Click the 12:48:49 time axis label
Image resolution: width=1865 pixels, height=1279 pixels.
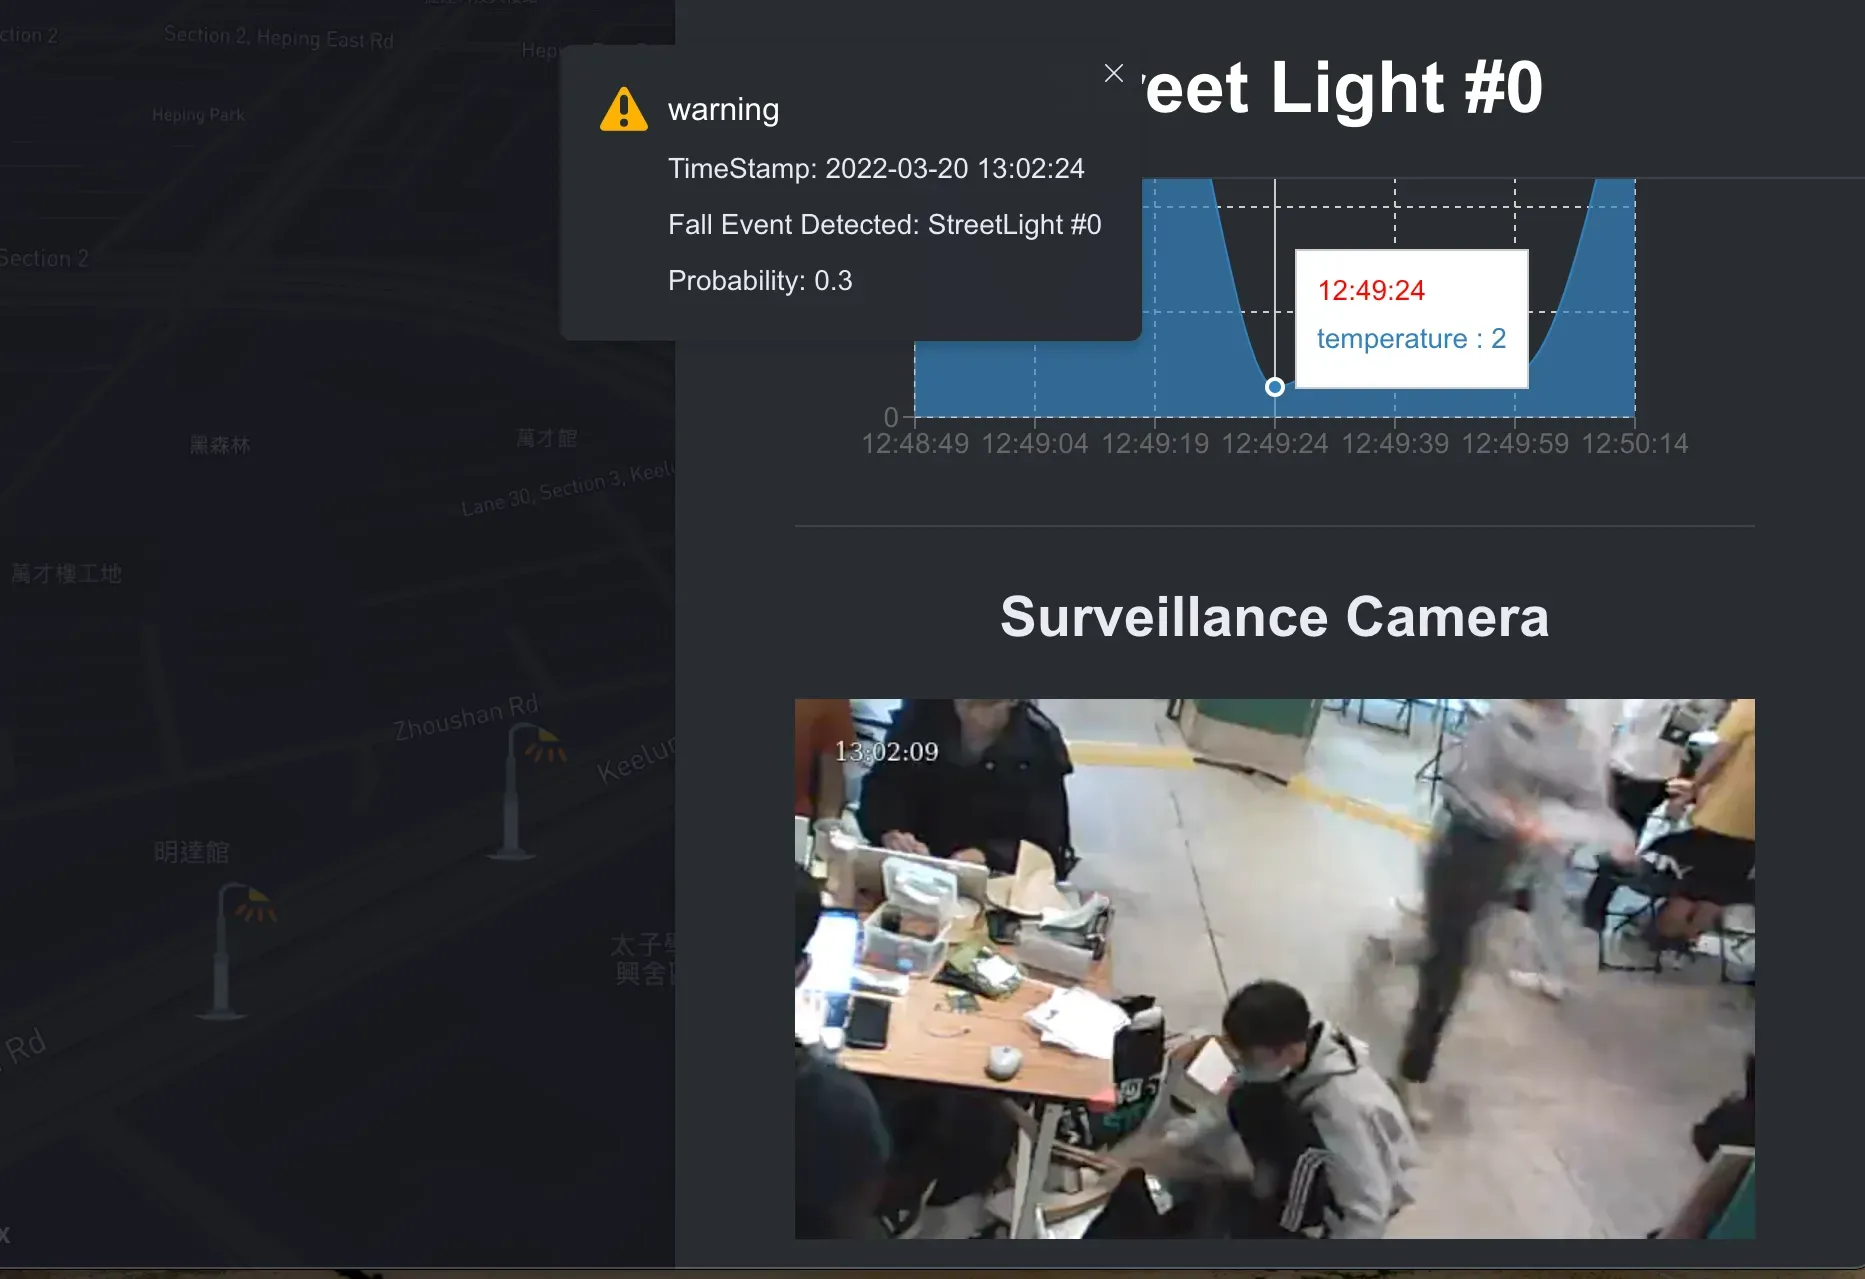(915, 444)
